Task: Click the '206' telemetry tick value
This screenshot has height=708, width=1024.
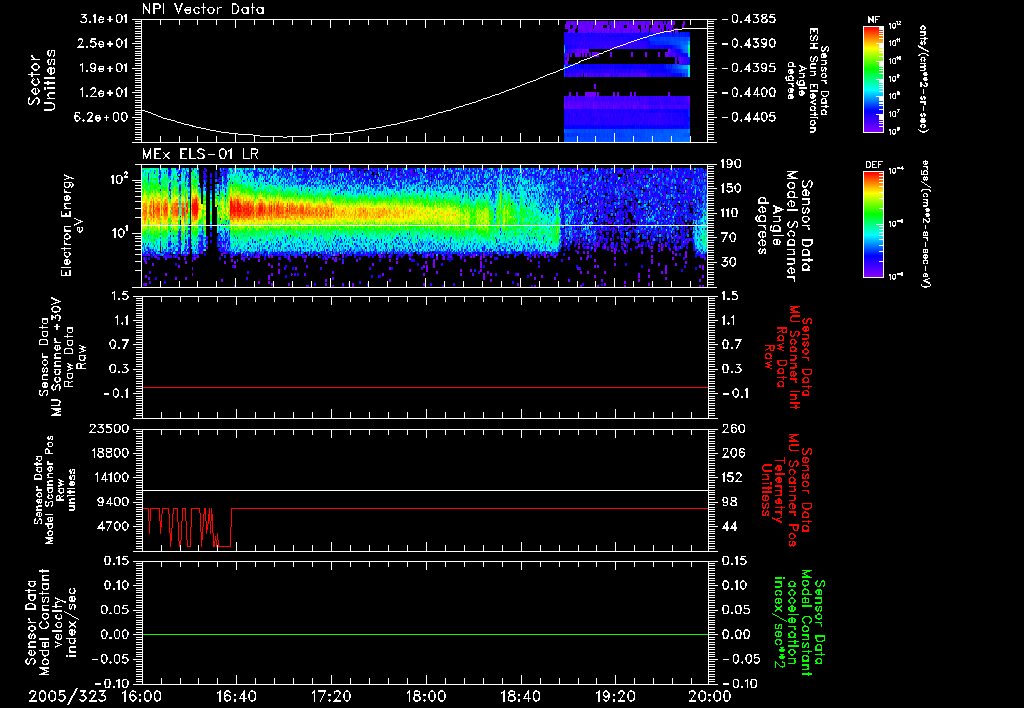Action: click(732, 453)
